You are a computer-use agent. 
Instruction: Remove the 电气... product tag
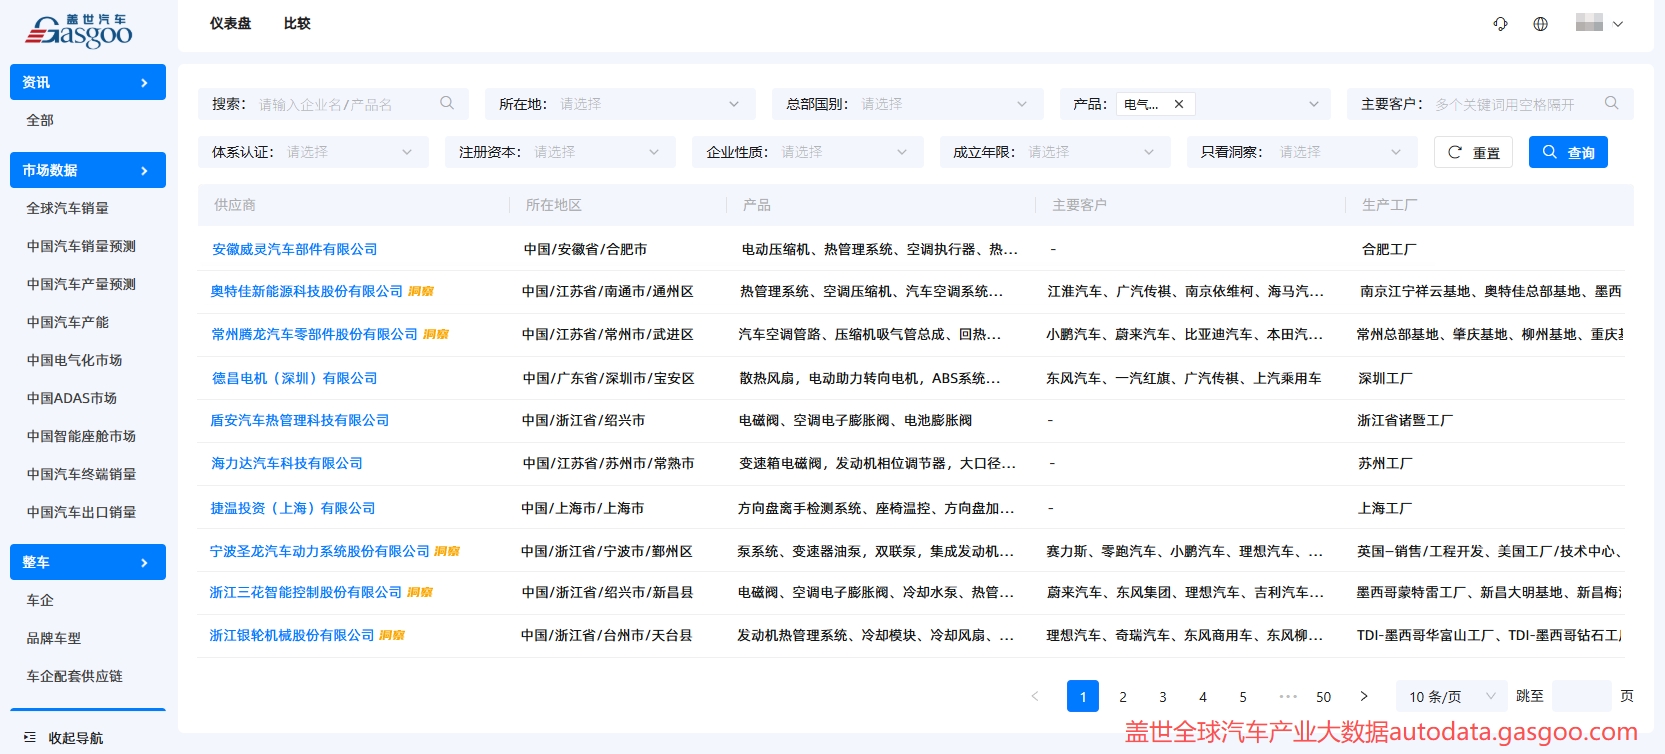click(1179, 104)
